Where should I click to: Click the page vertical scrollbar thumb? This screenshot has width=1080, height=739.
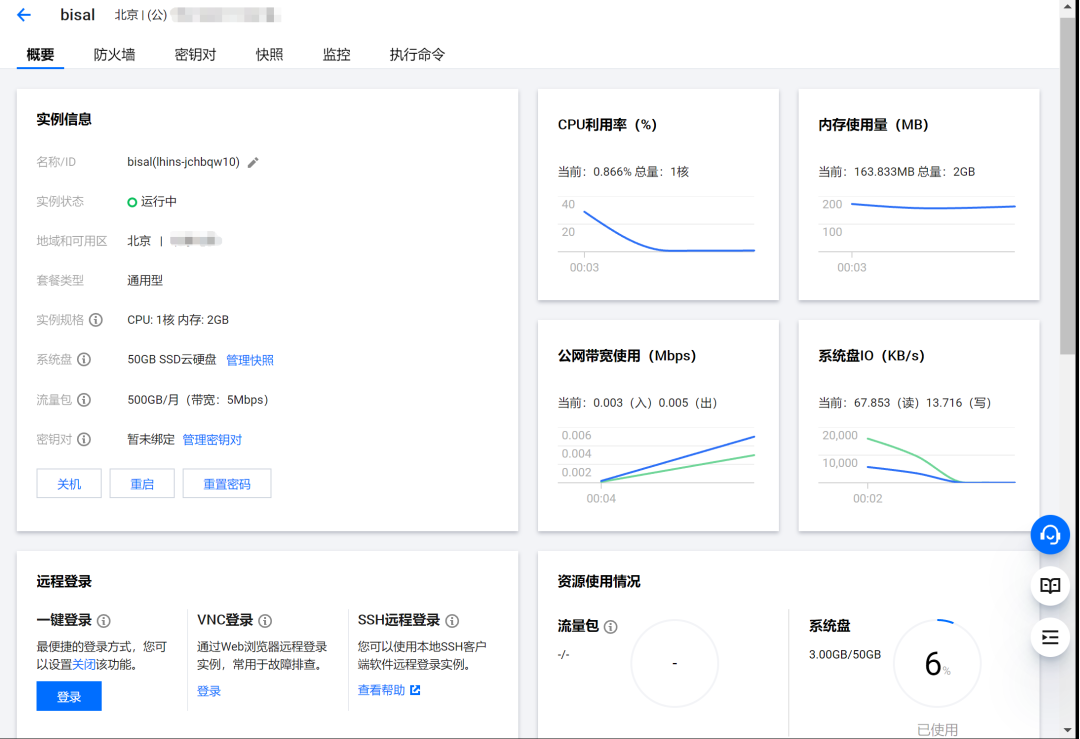click(1068, 185)
